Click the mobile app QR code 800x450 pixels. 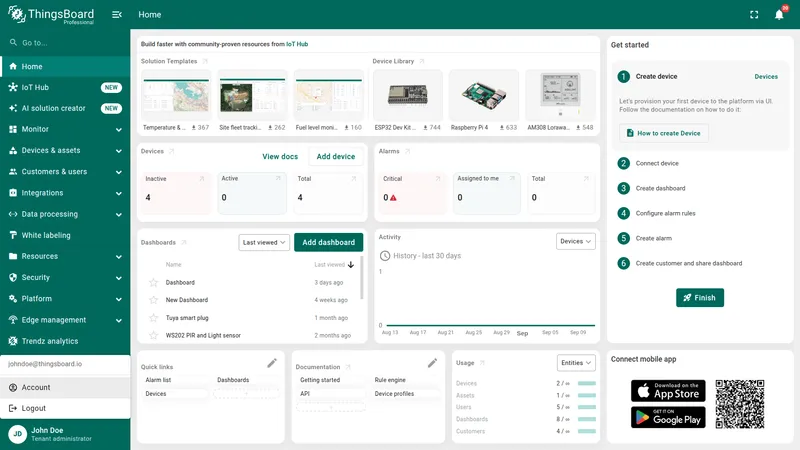point(740,404)
